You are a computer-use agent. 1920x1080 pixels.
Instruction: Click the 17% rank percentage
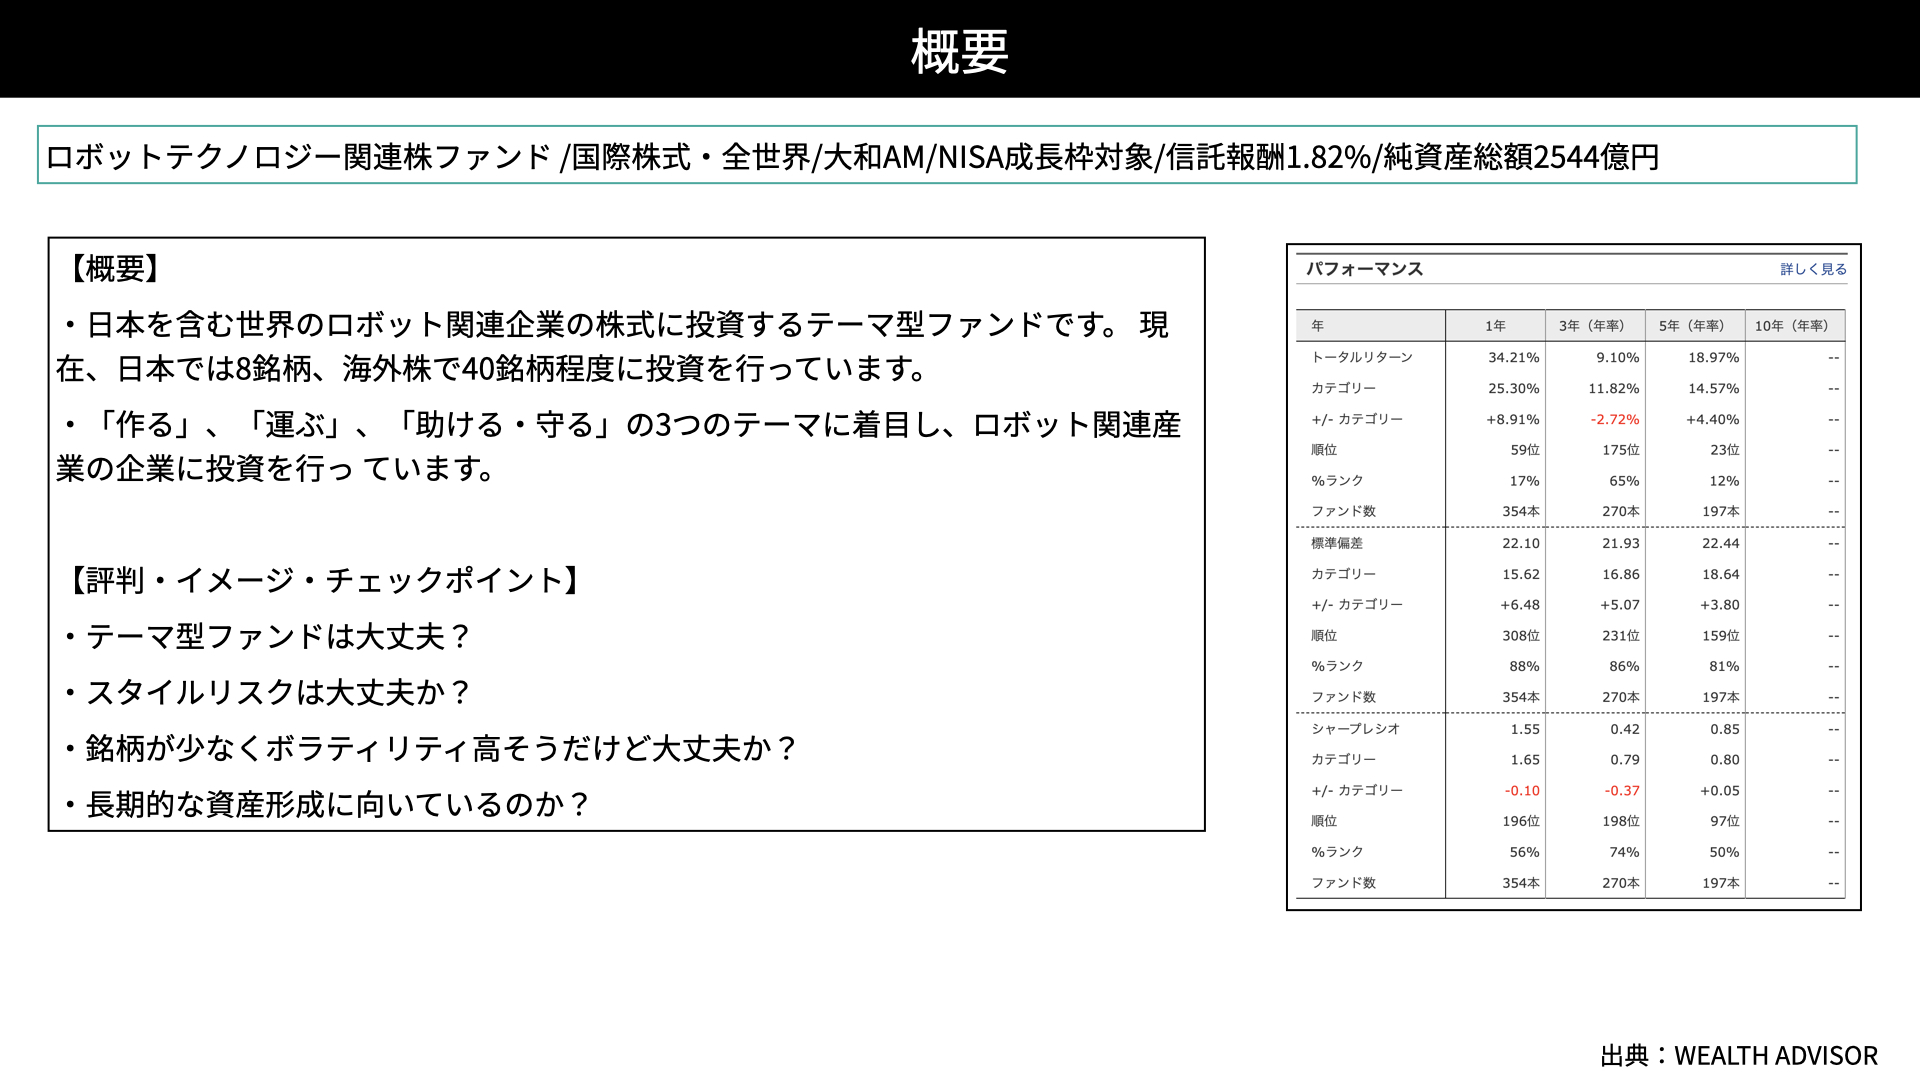point(1525,481)
